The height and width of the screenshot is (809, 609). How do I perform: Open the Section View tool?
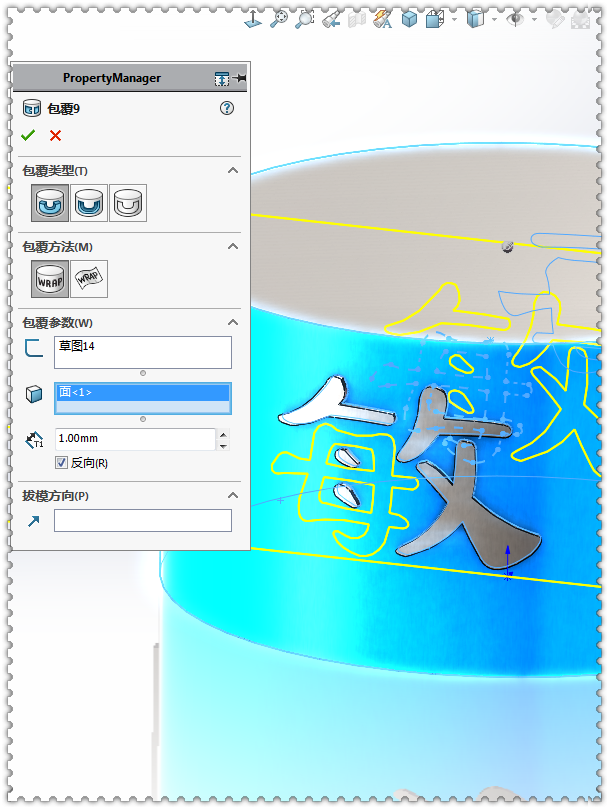357,19
